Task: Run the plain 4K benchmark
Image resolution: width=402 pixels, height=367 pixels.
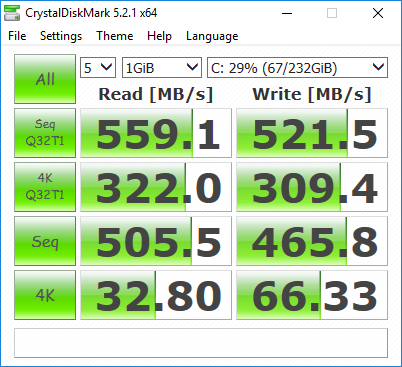Action: point(45,295)
